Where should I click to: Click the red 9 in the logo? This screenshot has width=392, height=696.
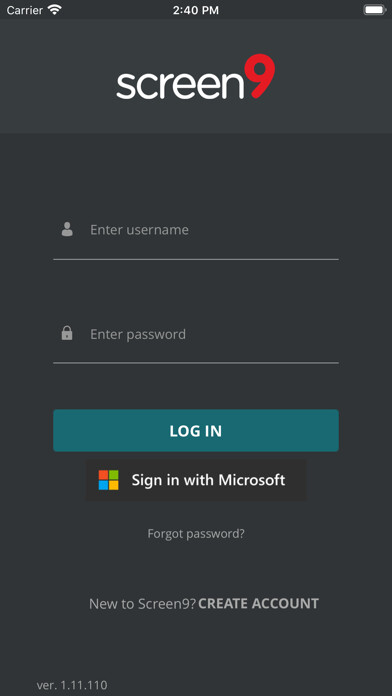(x=260, y=76)
